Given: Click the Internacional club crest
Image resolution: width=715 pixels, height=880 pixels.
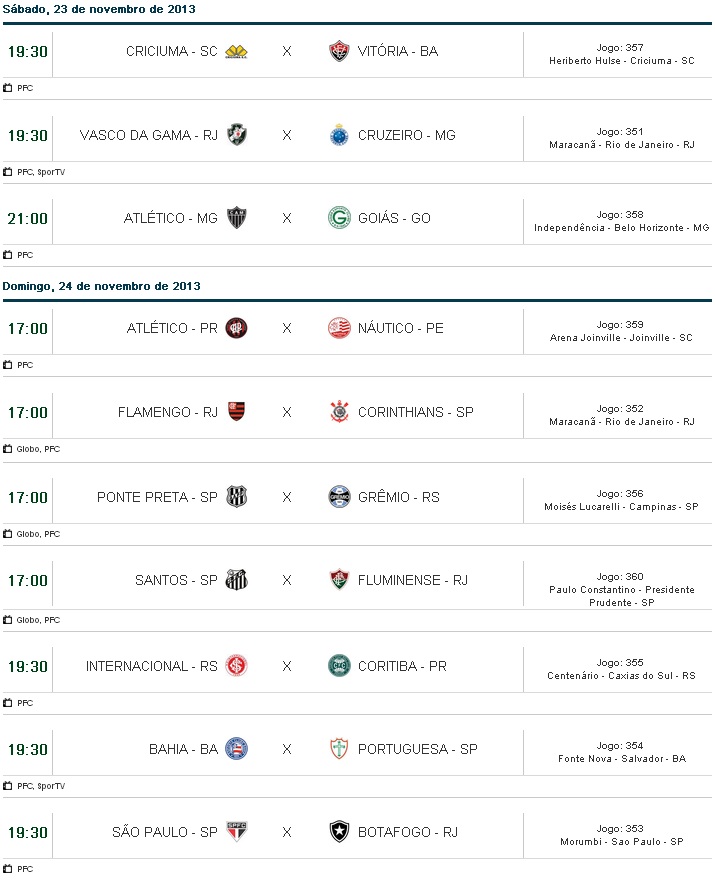Looking at the screenshot, I should [236, 666].
